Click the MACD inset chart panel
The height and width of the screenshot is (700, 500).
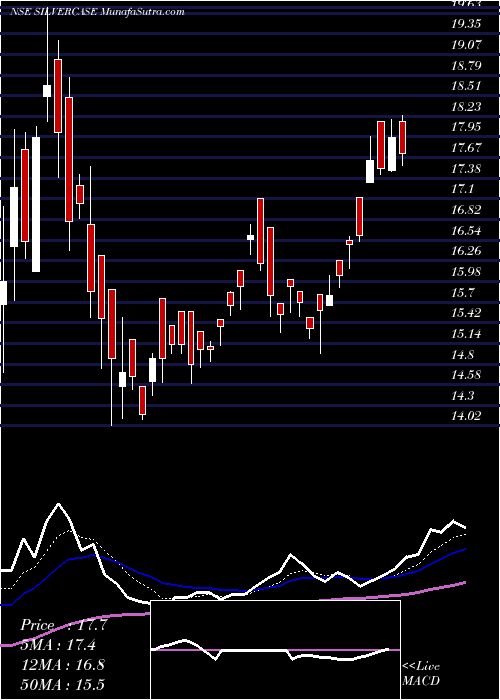pyautogui.click(x=275, y=650)
